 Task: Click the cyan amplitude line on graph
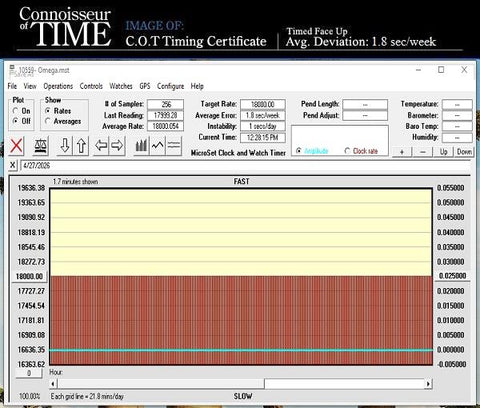click(241, 350)
